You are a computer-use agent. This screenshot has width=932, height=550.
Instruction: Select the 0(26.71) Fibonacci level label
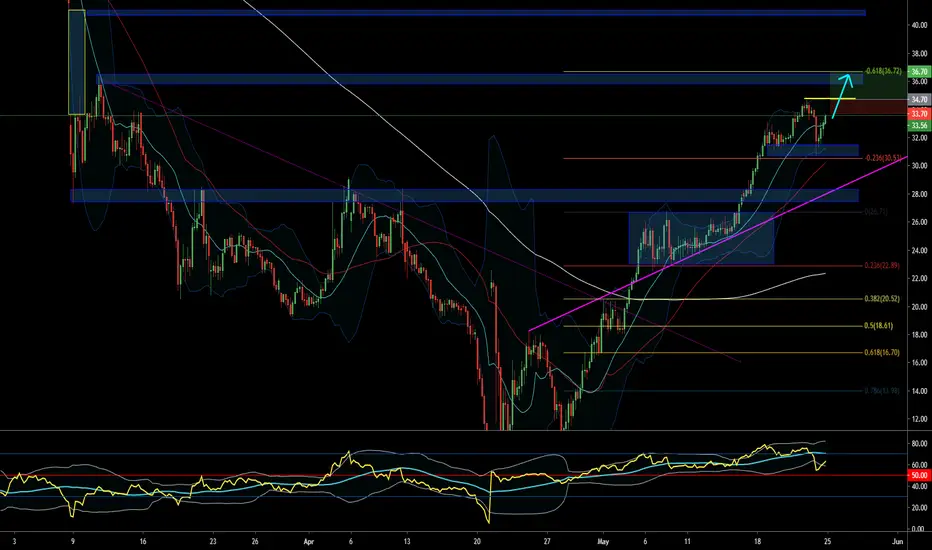point(876,212)
